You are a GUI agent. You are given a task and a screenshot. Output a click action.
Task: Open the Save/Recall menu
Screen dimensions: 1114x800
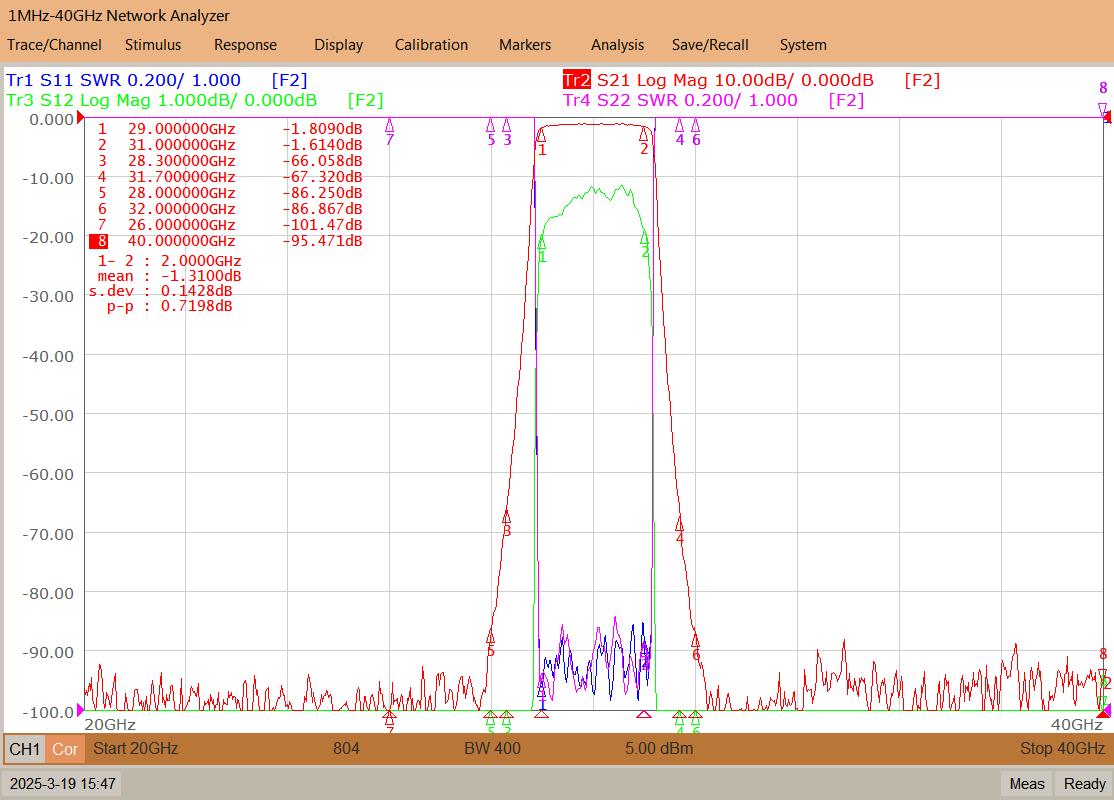click(x=710, y=45)
